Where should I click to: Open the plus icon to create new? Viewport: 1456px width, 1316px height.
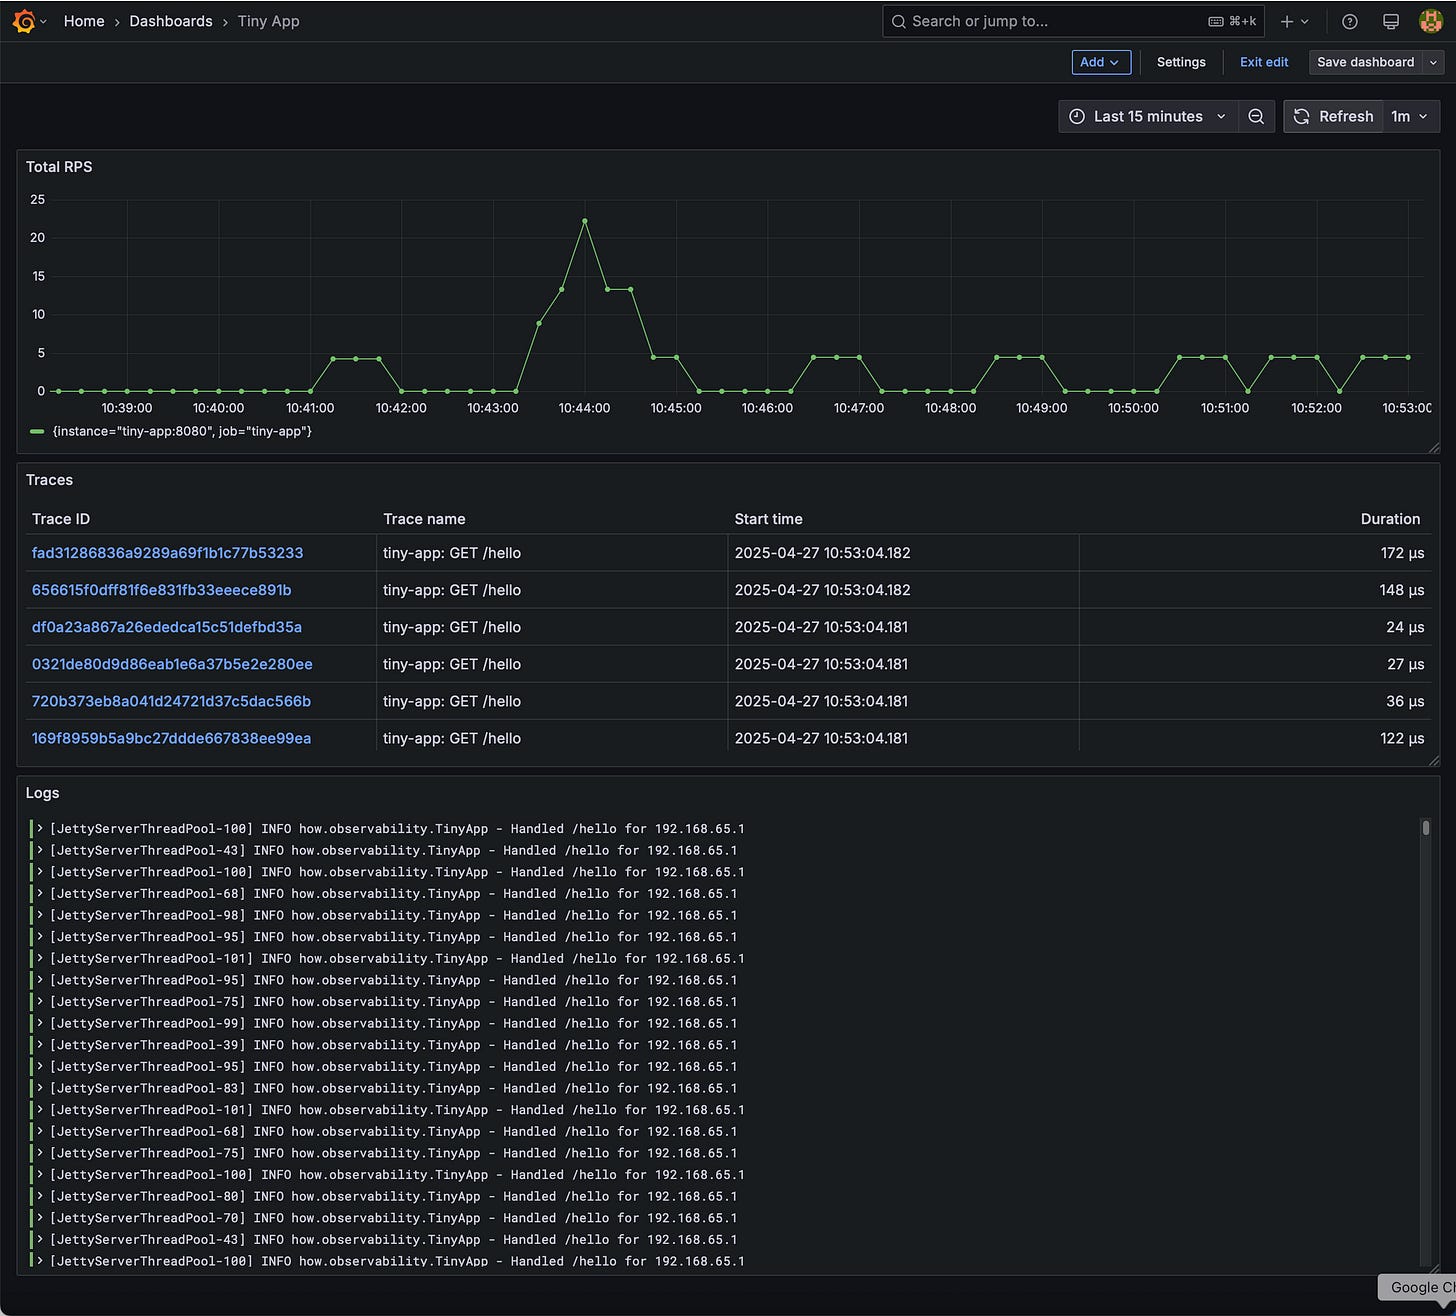coord(1288,21)
